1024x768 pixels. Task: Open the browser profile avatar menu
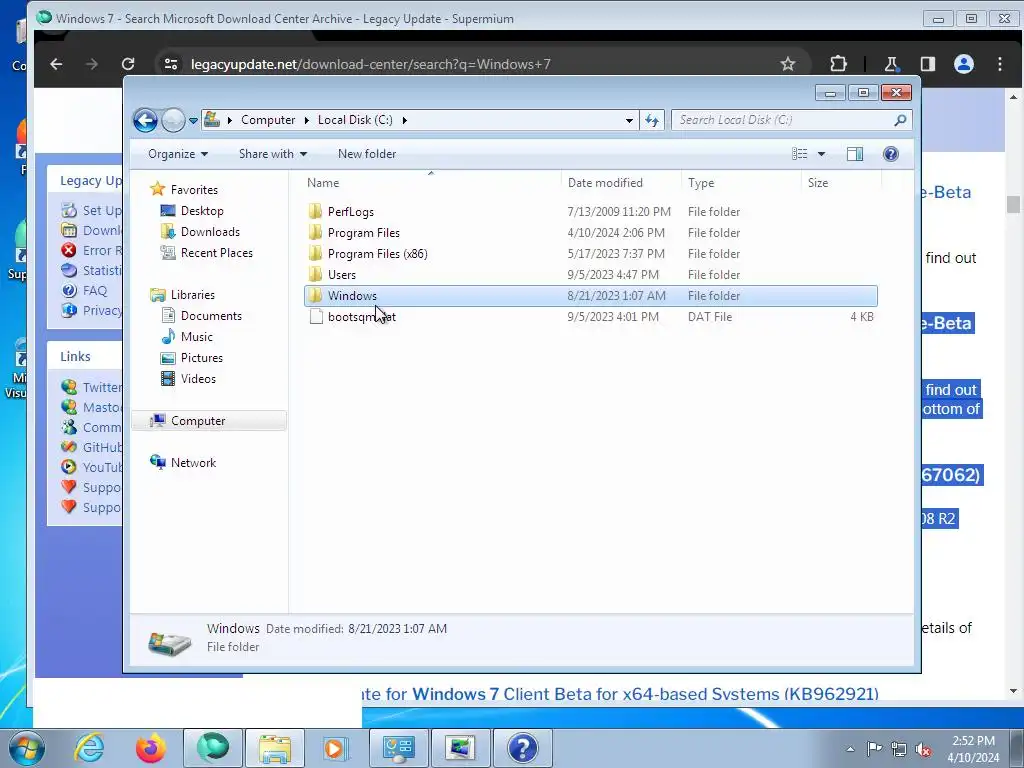(x=964, y=64)
